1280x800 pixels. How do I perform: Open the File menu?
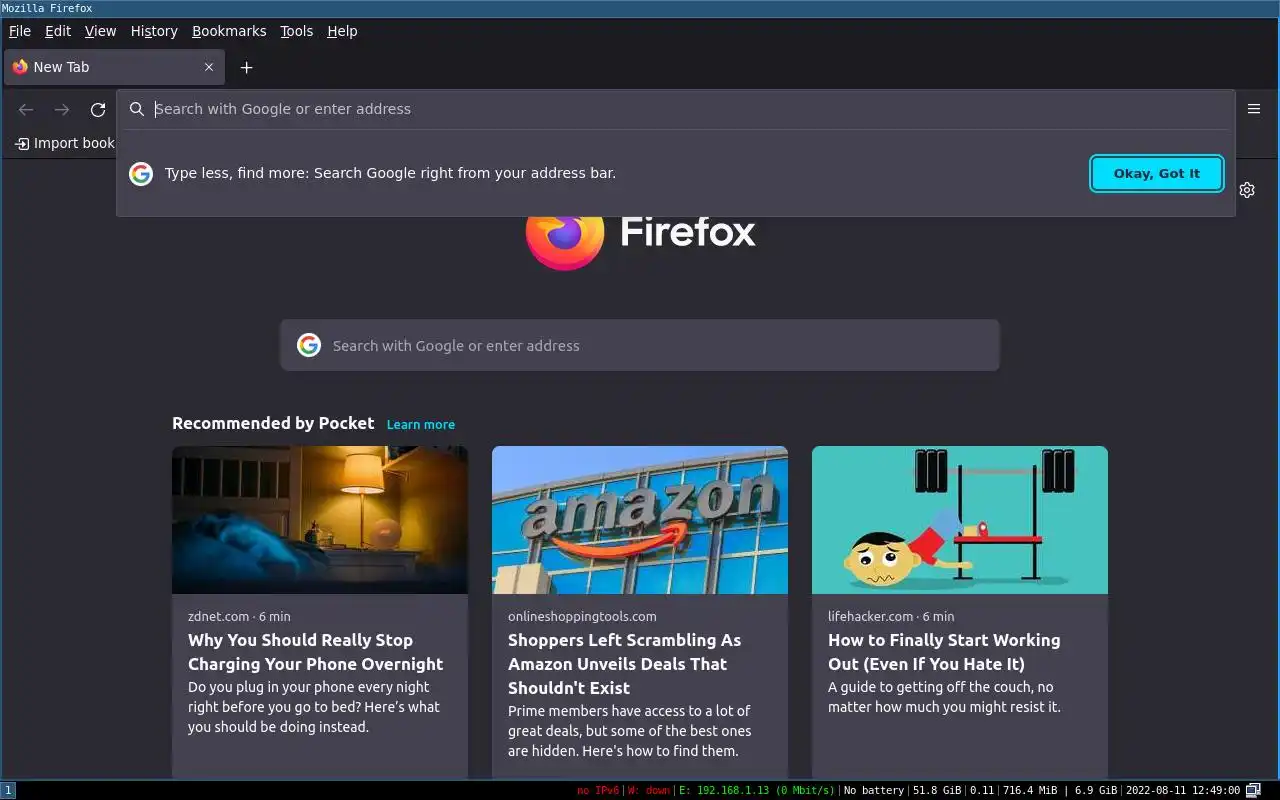20,31
